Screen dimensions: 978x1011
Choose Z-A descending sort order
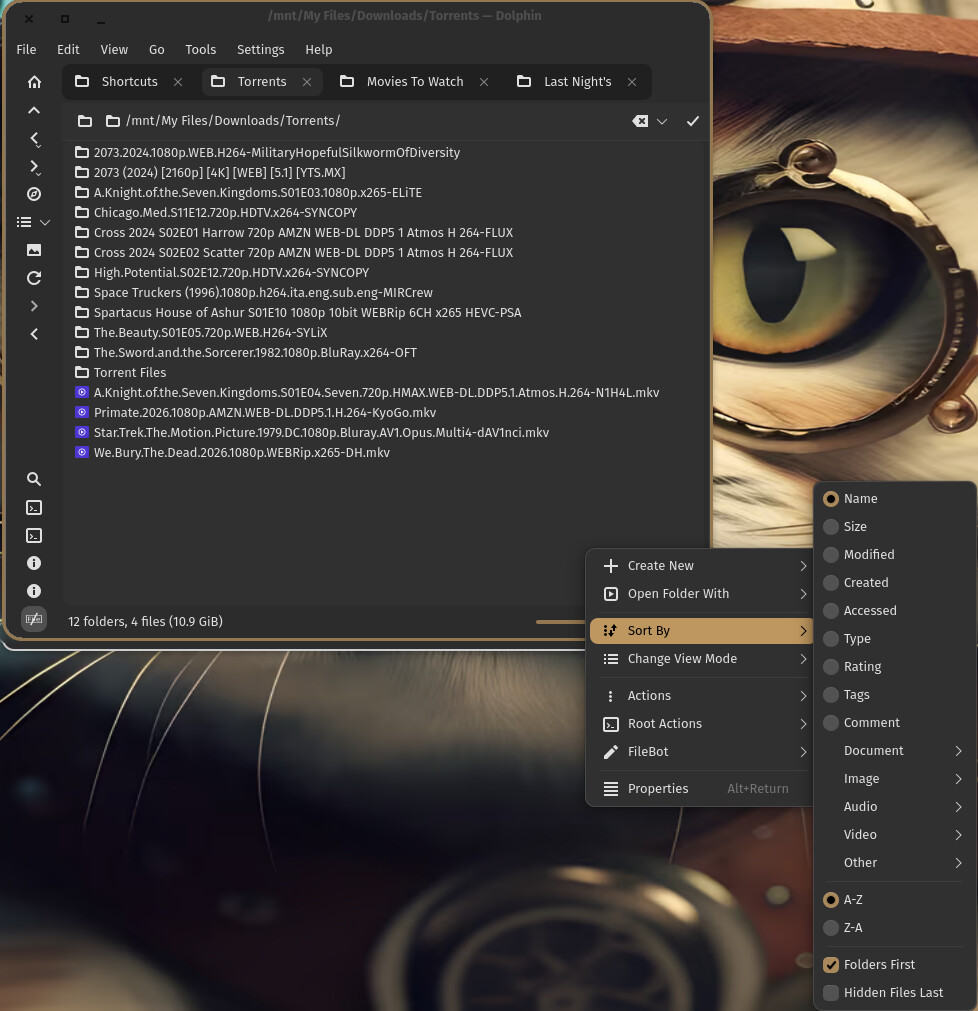852,927
